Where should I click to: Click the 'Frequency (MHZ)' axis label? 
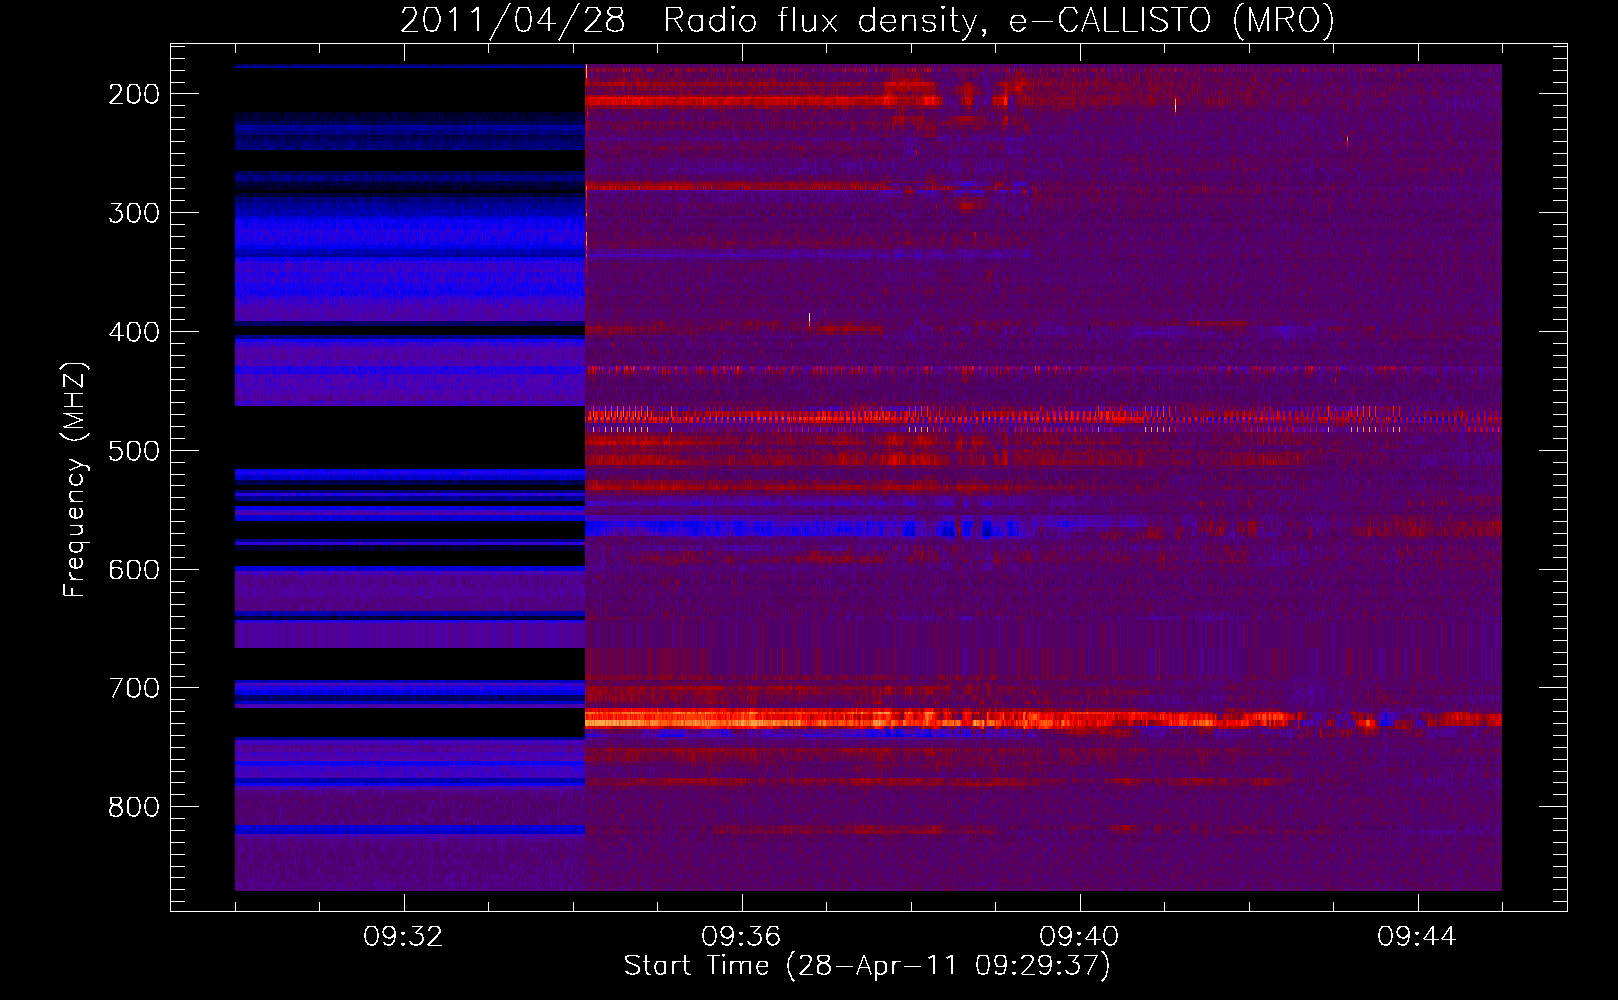click(x=75, y=479)
